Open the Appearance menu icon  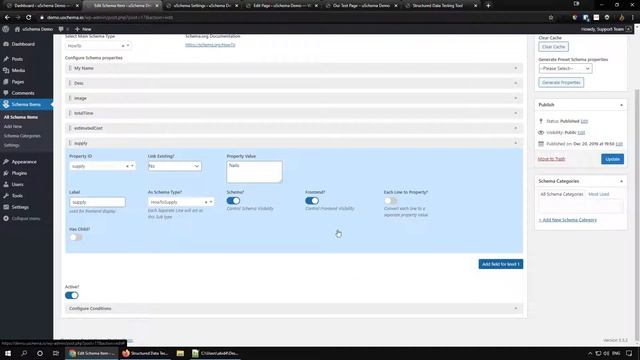coord(6,162)
